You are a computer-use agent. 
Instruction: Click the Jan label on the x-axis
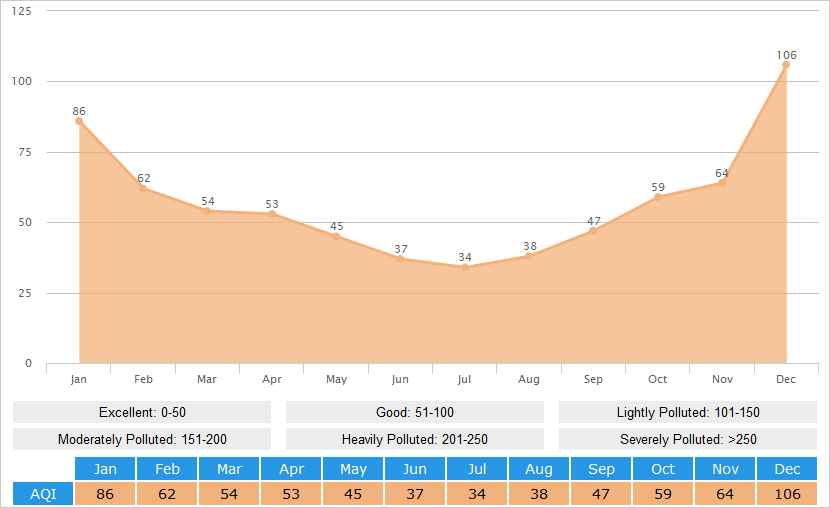tap(78, 379)
